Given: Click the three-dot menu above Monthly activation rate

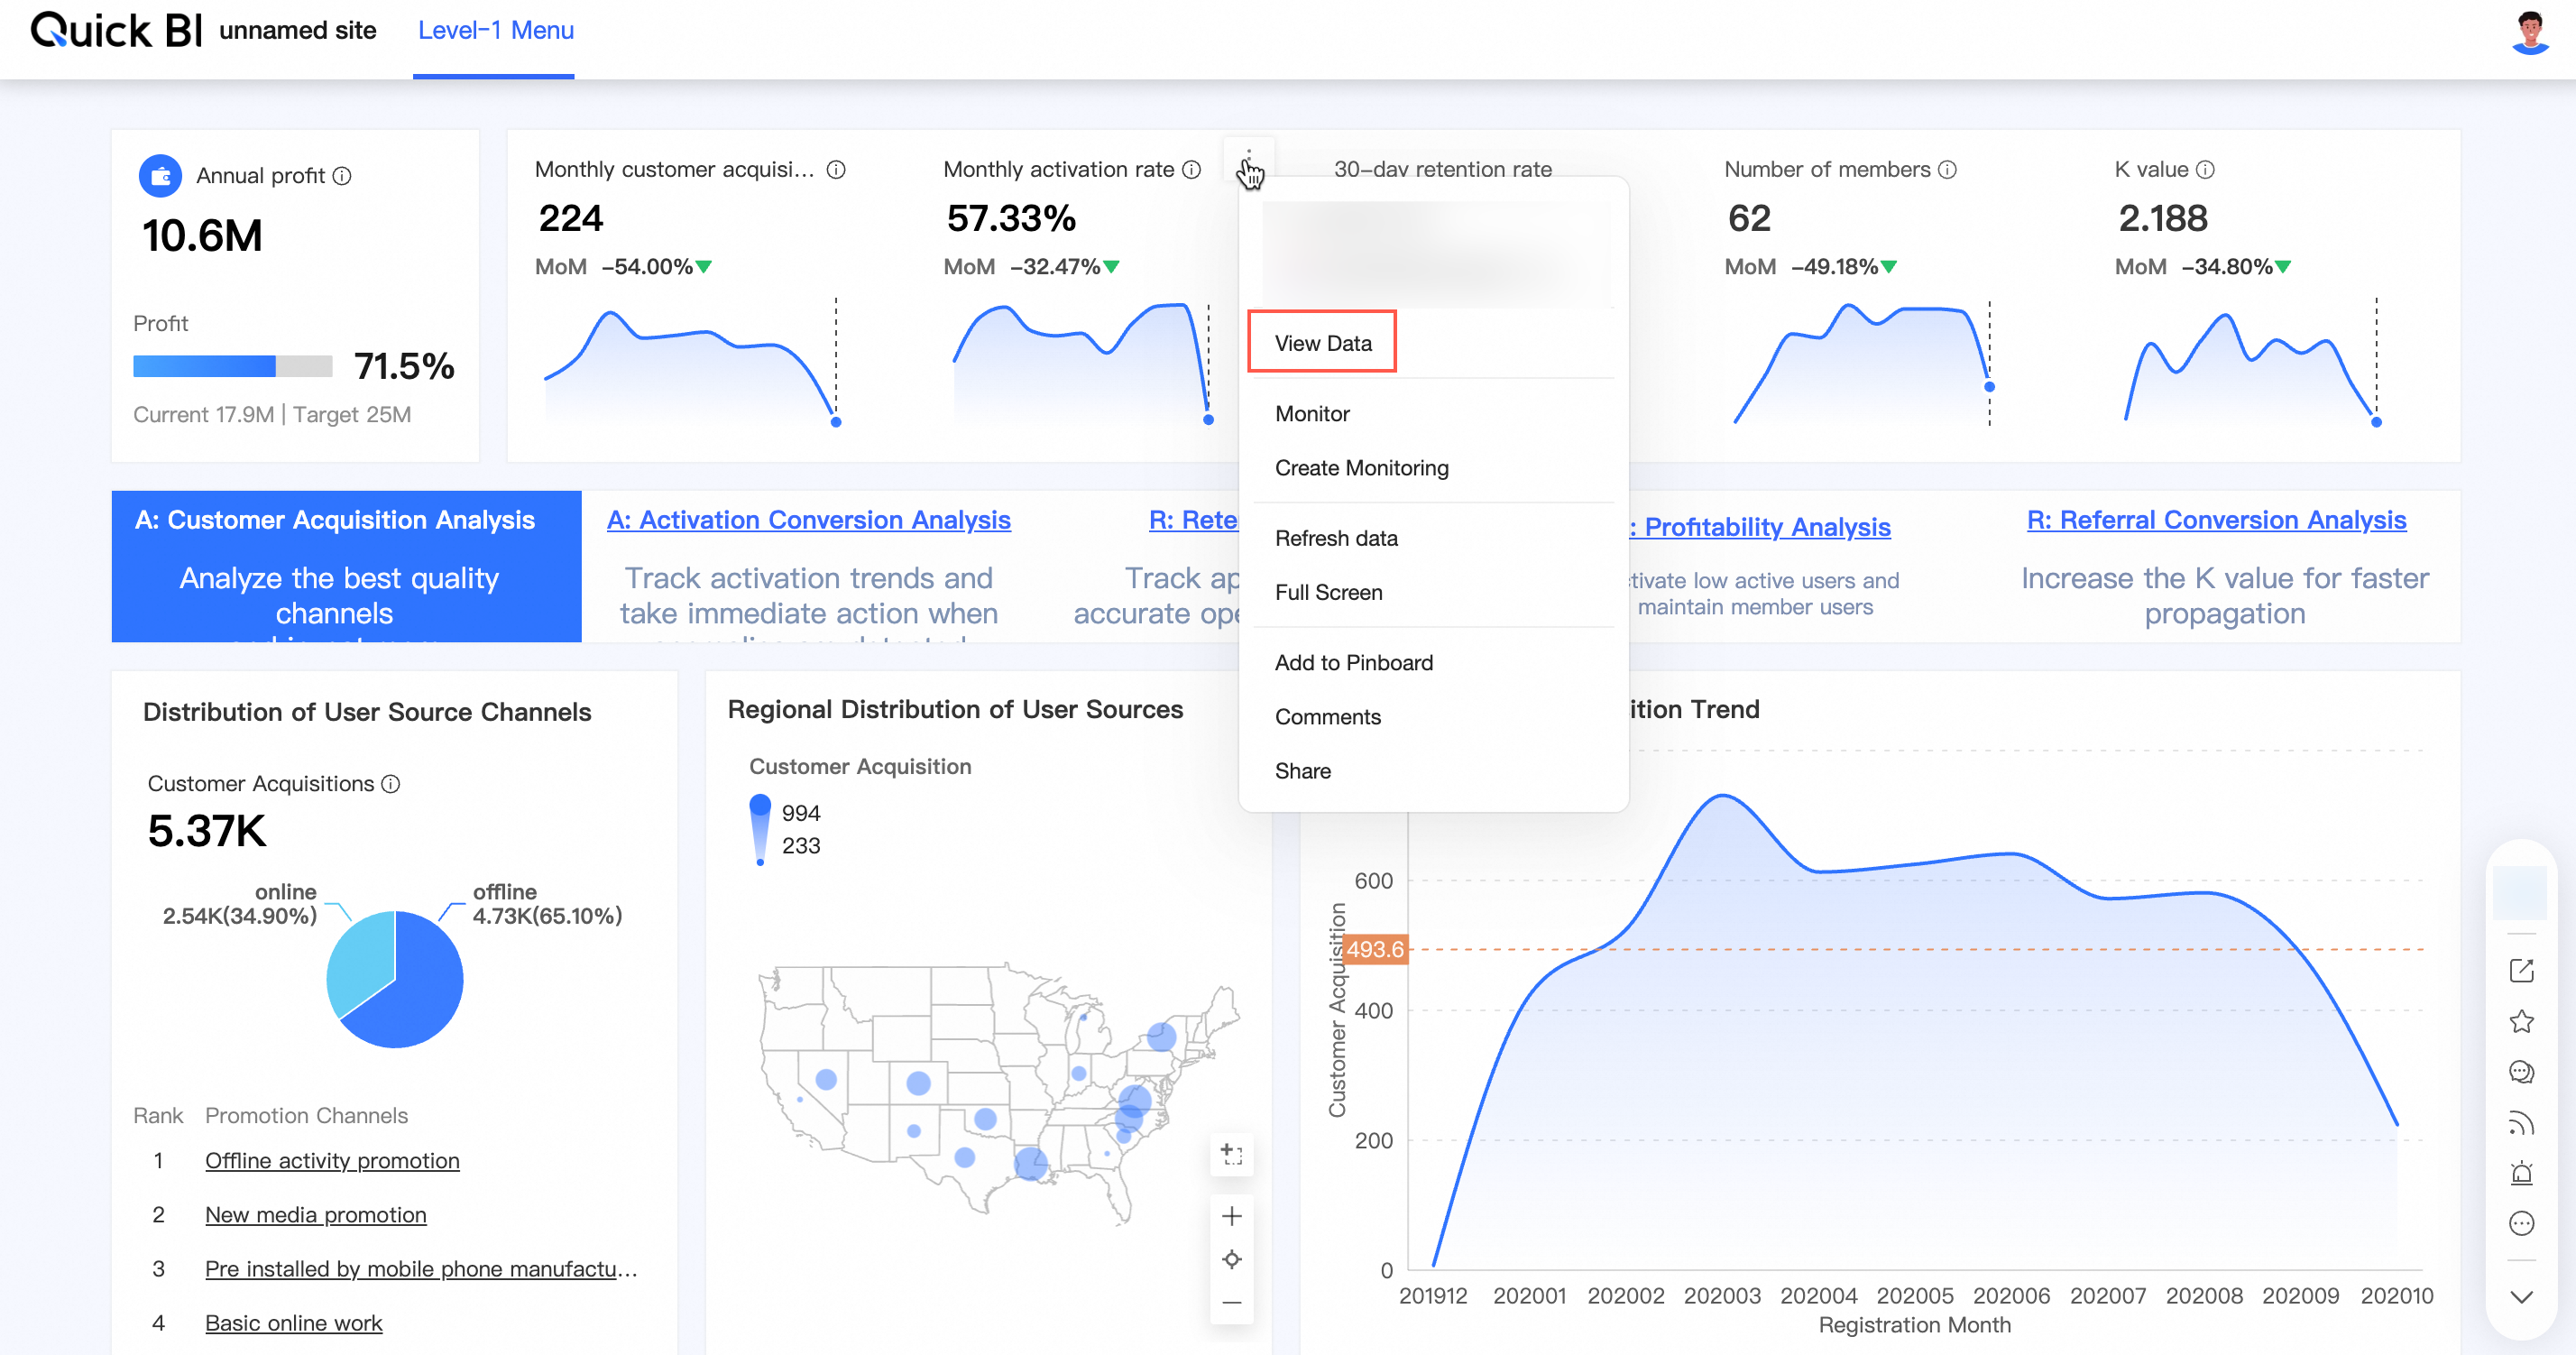Looking at the screenshot, I should point(1248,159).
